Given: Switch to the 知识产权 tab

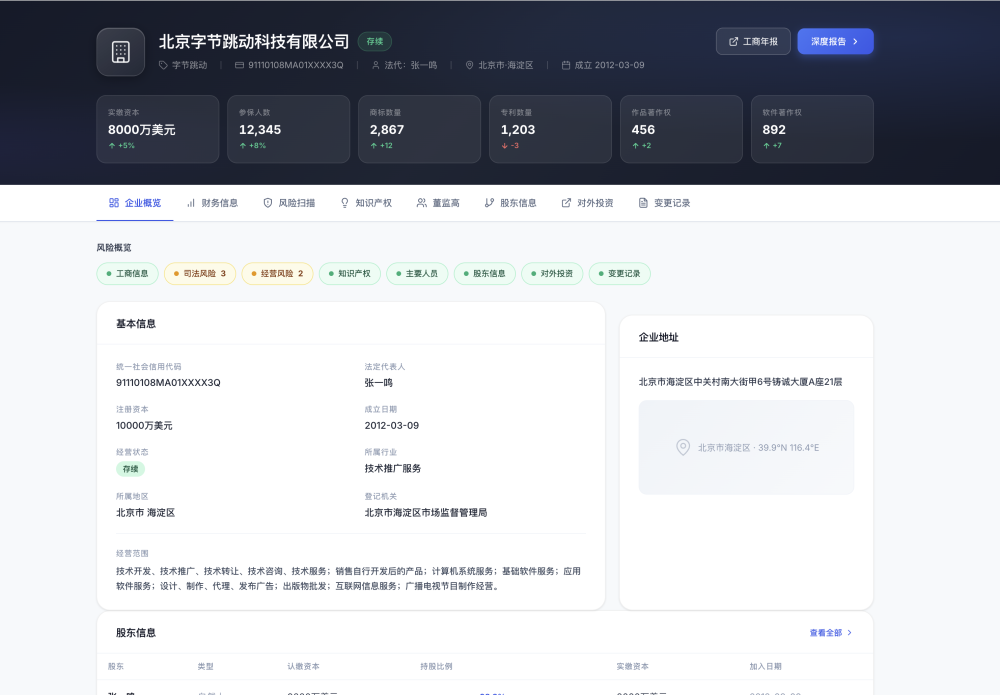Looking at the screenshot, I should 365,203.
